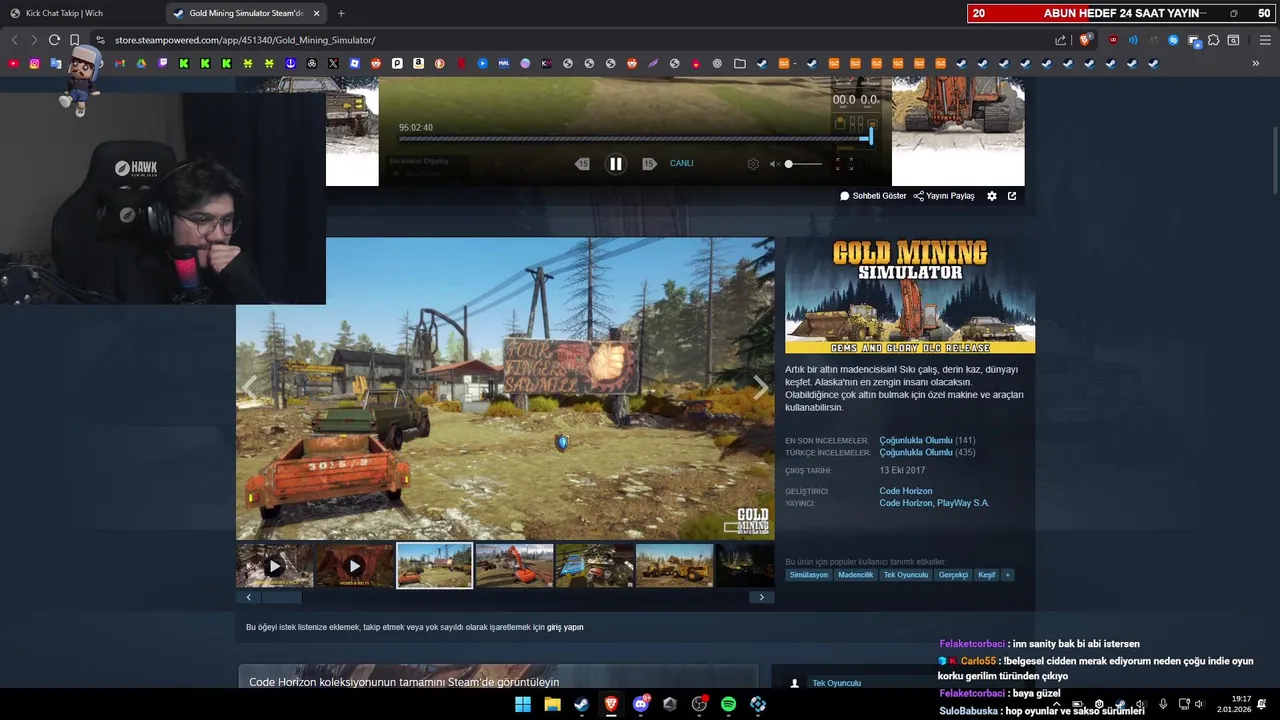Open a new browser tab

pyautogui.click(x=341, y=13)
